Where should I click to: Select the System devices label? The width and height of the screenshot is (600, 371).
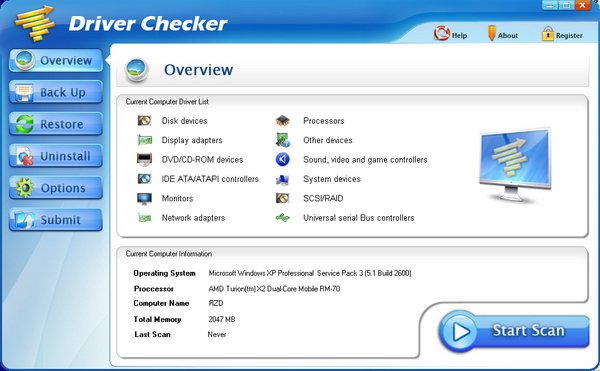(332, 179)
